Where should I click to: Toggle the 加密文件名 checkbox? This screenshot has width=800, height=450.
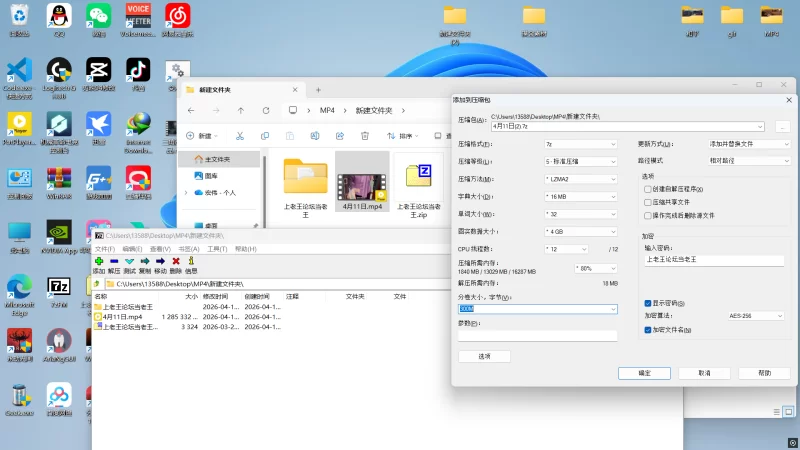[649, 329]
